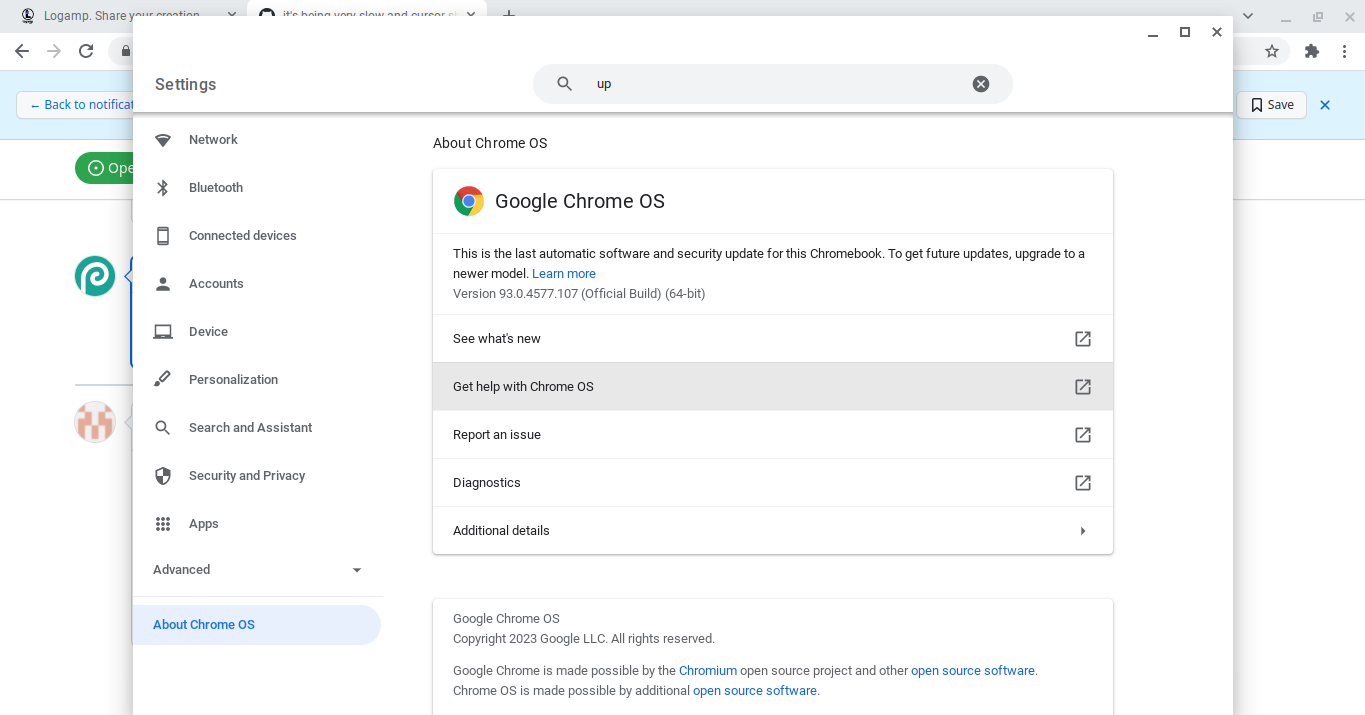This screenshot has height=715, width=1365.
Task: Open Security and Privacy shield icon
Action: [x=162, y=475]
